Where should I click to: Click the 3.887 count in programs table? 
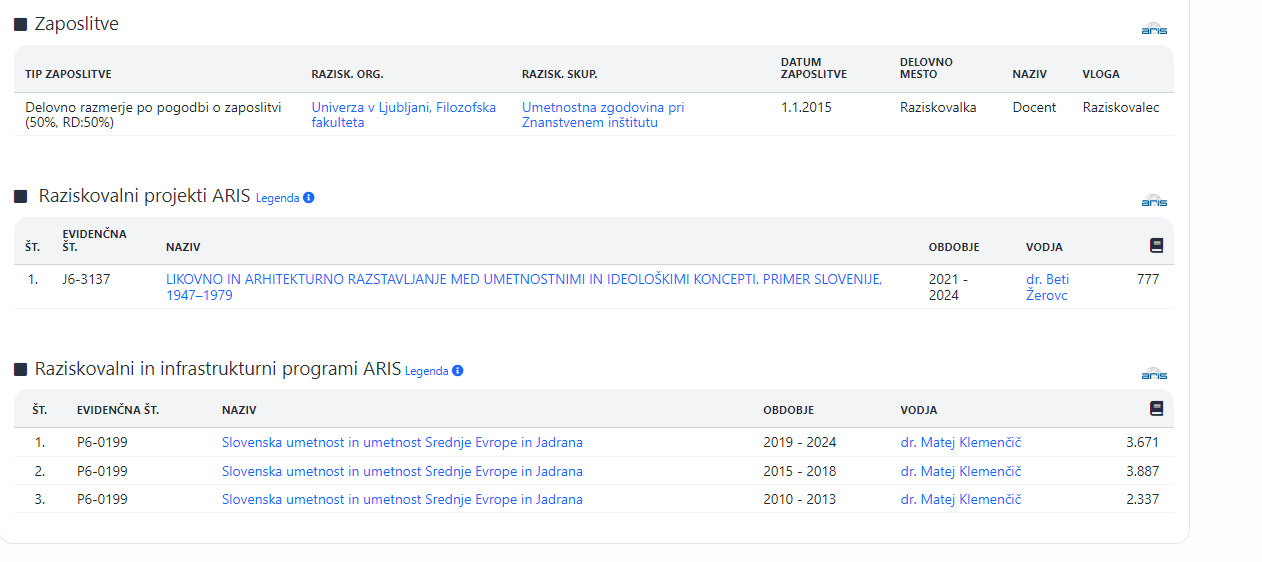point(1142,471)
